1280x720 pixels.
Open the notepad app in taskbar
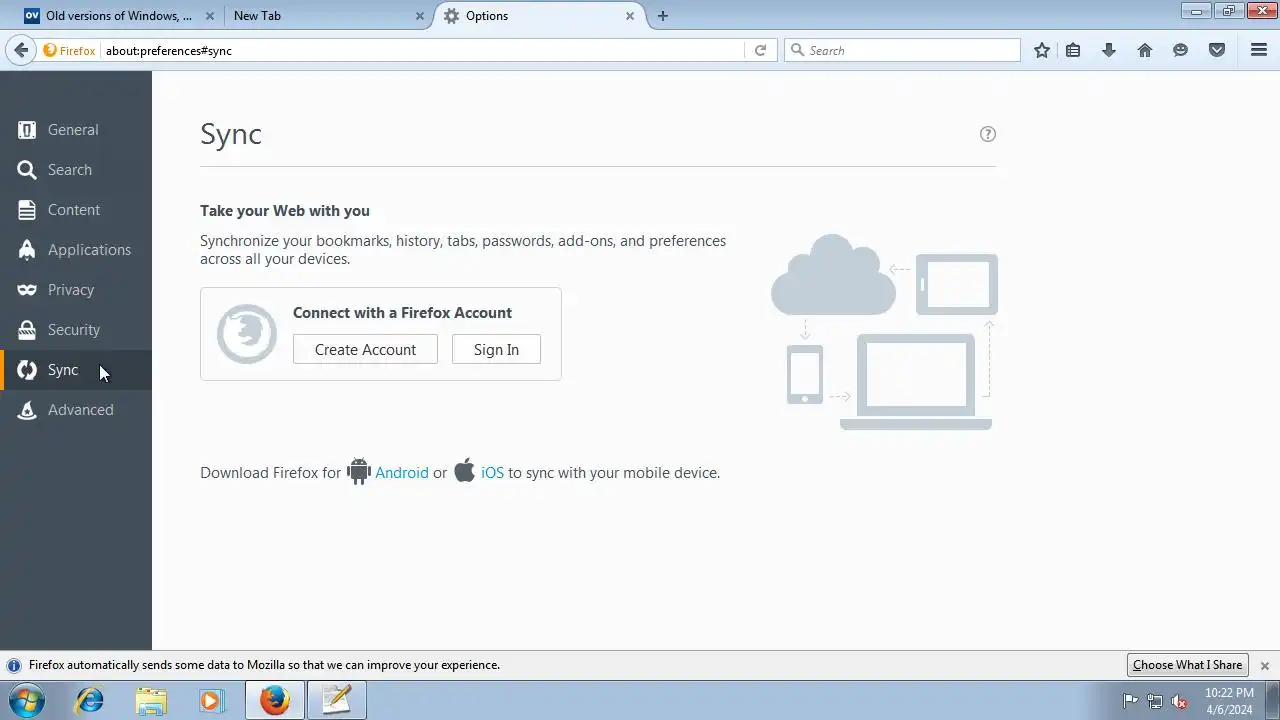coord(337,700)
